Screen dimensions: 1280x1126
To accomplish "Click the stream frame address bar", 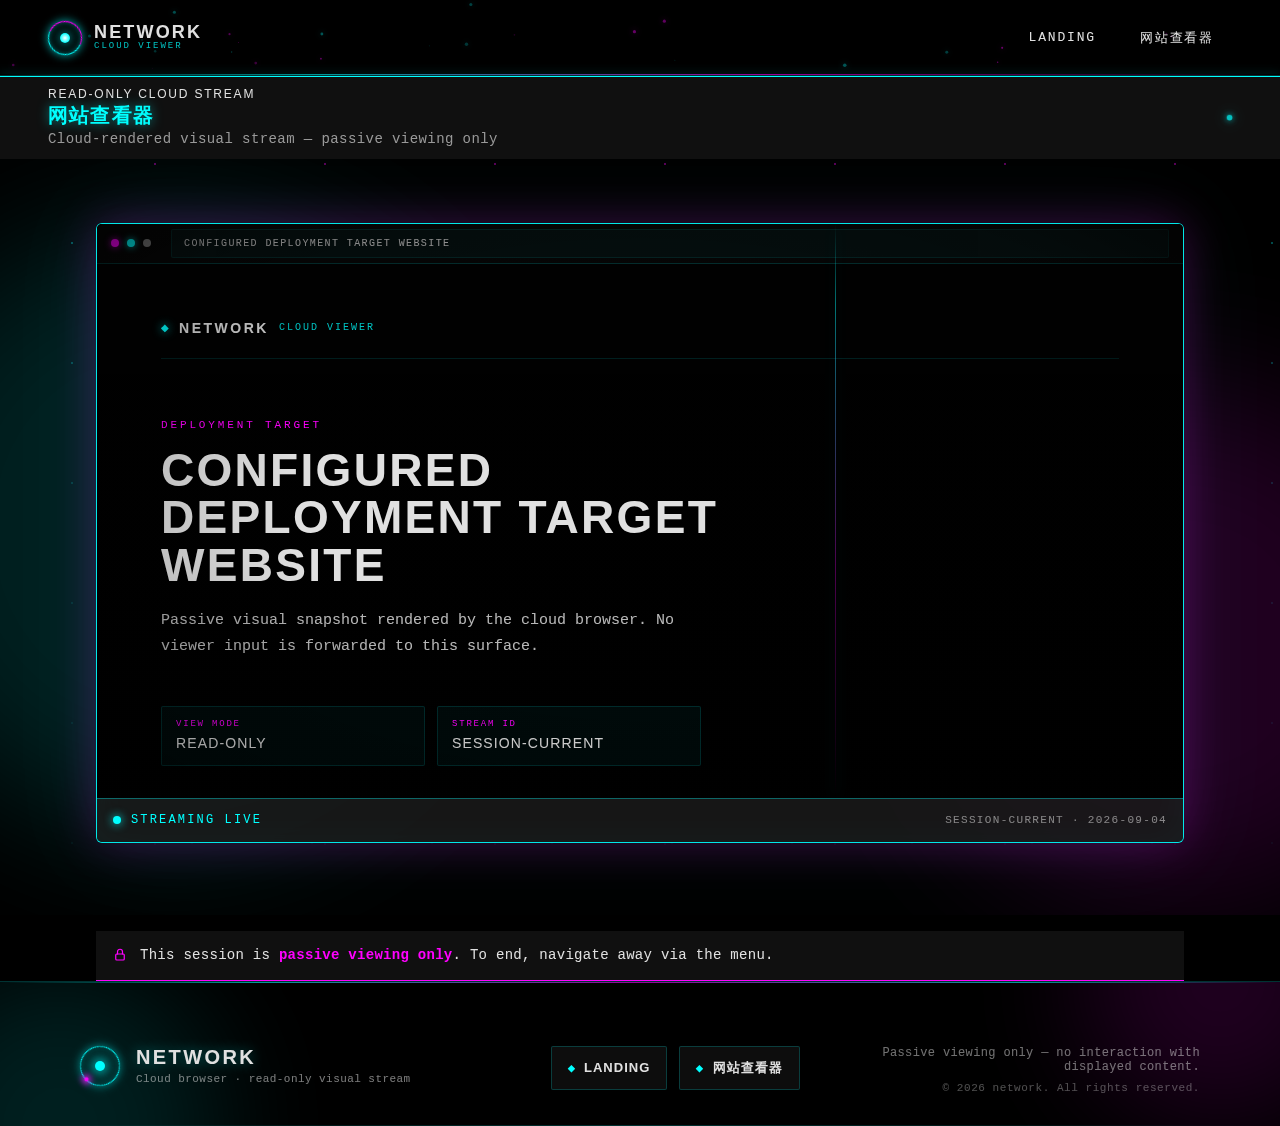I will pos(670,243).
